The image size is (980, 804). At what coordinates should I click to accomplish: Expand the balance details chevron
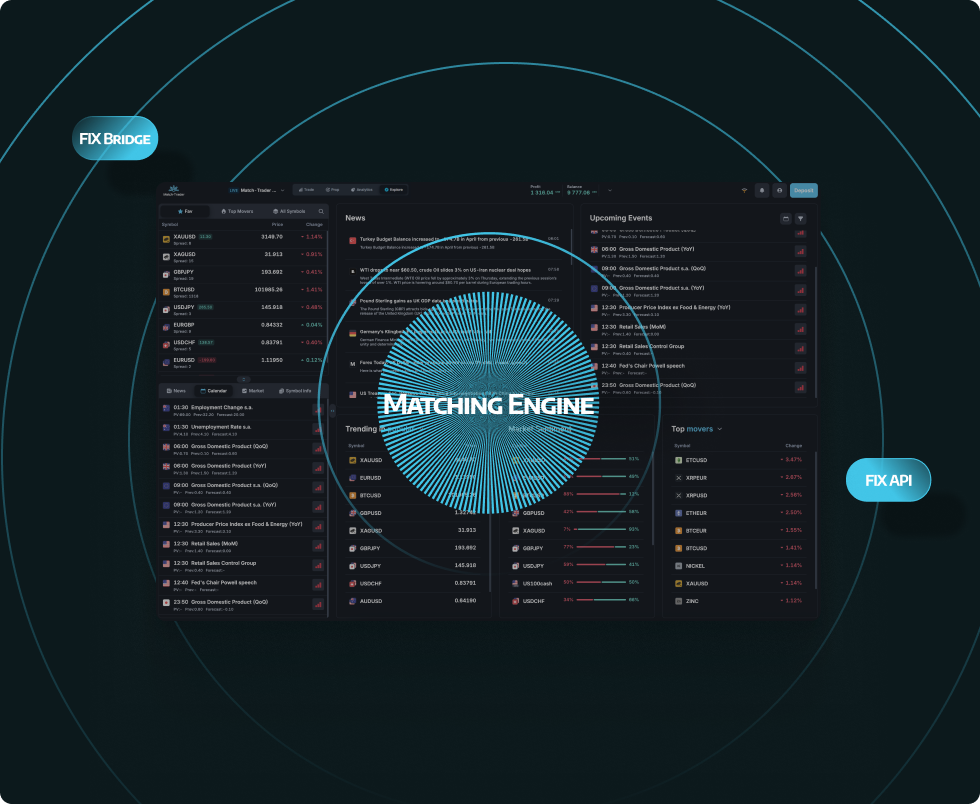pos(609,190)
